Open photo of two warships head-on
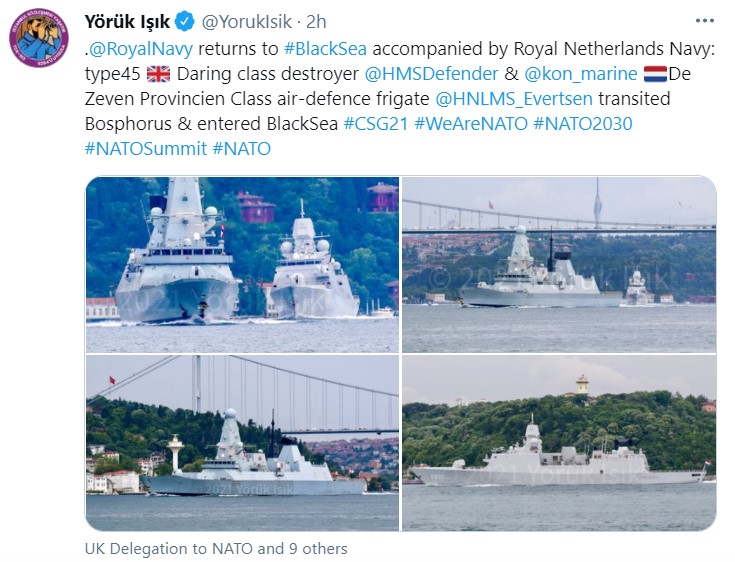735x562 pixels. click(x=242, y=264)
